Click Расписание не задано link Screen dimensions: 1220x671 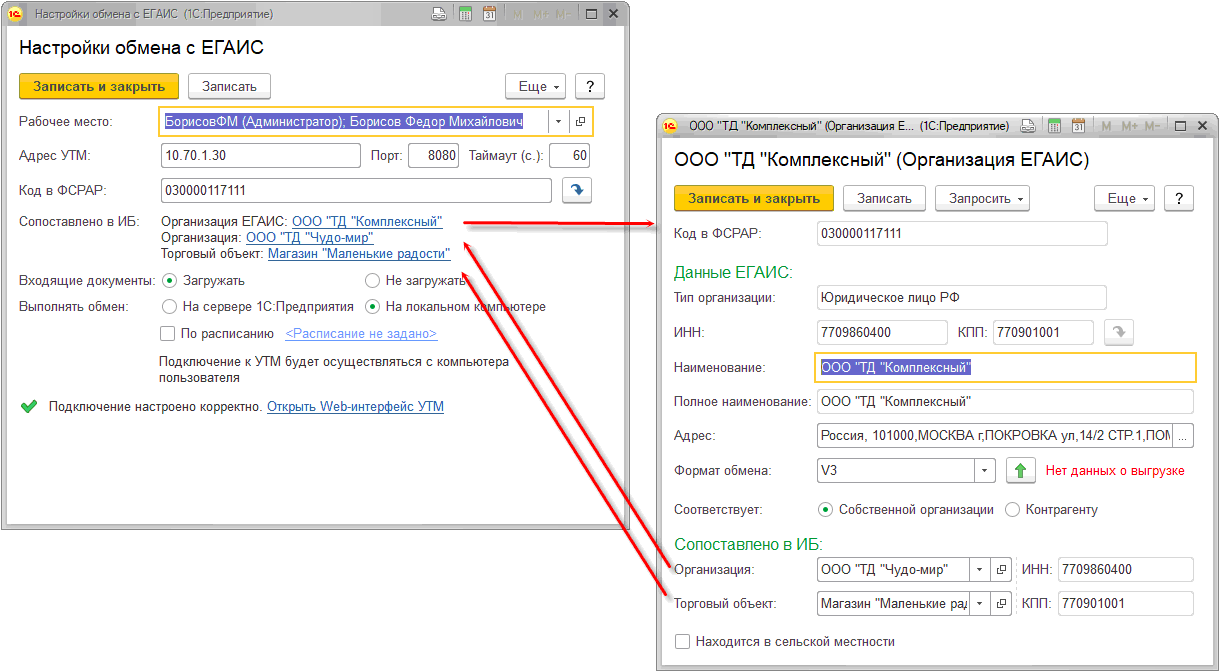coord(361,334)
